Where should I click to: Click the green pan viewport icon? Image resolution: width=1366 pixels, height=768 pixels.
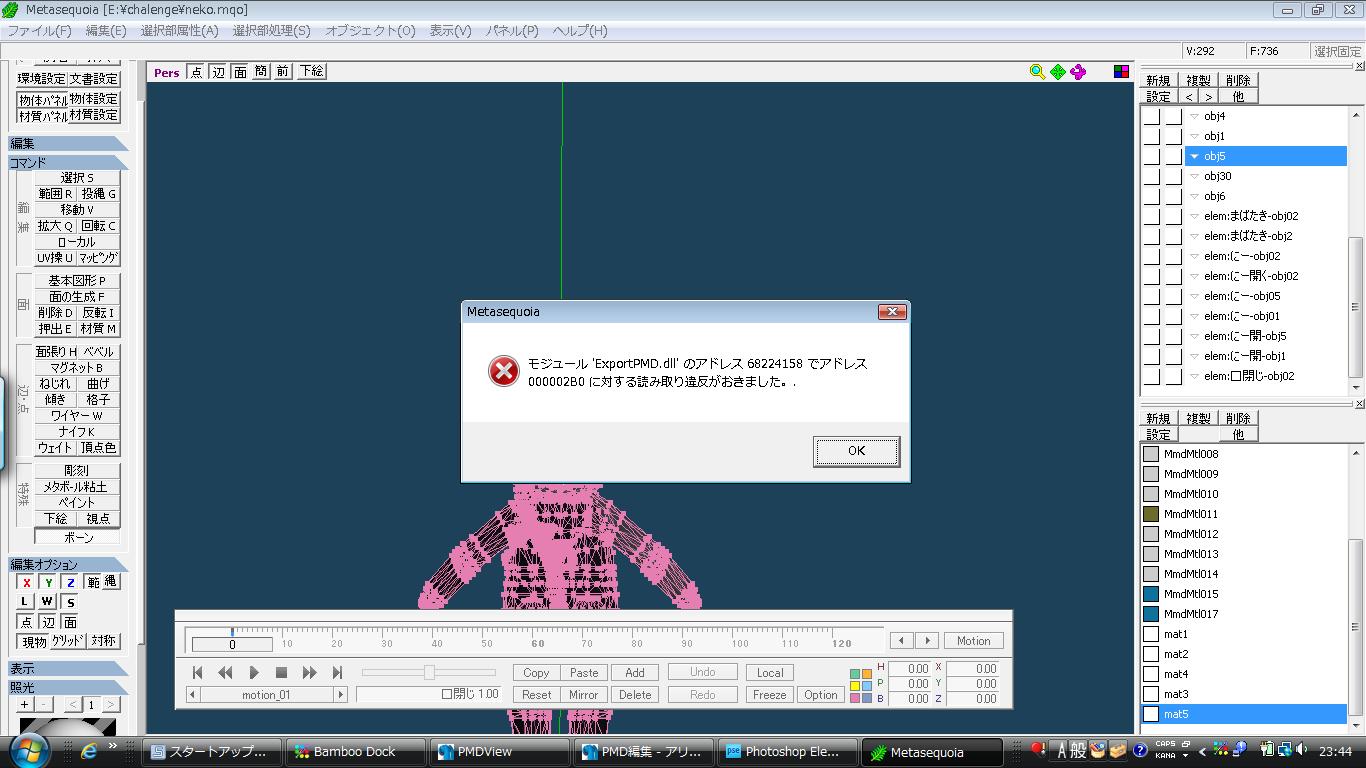pyautogui.click(x=1057, y=72)
